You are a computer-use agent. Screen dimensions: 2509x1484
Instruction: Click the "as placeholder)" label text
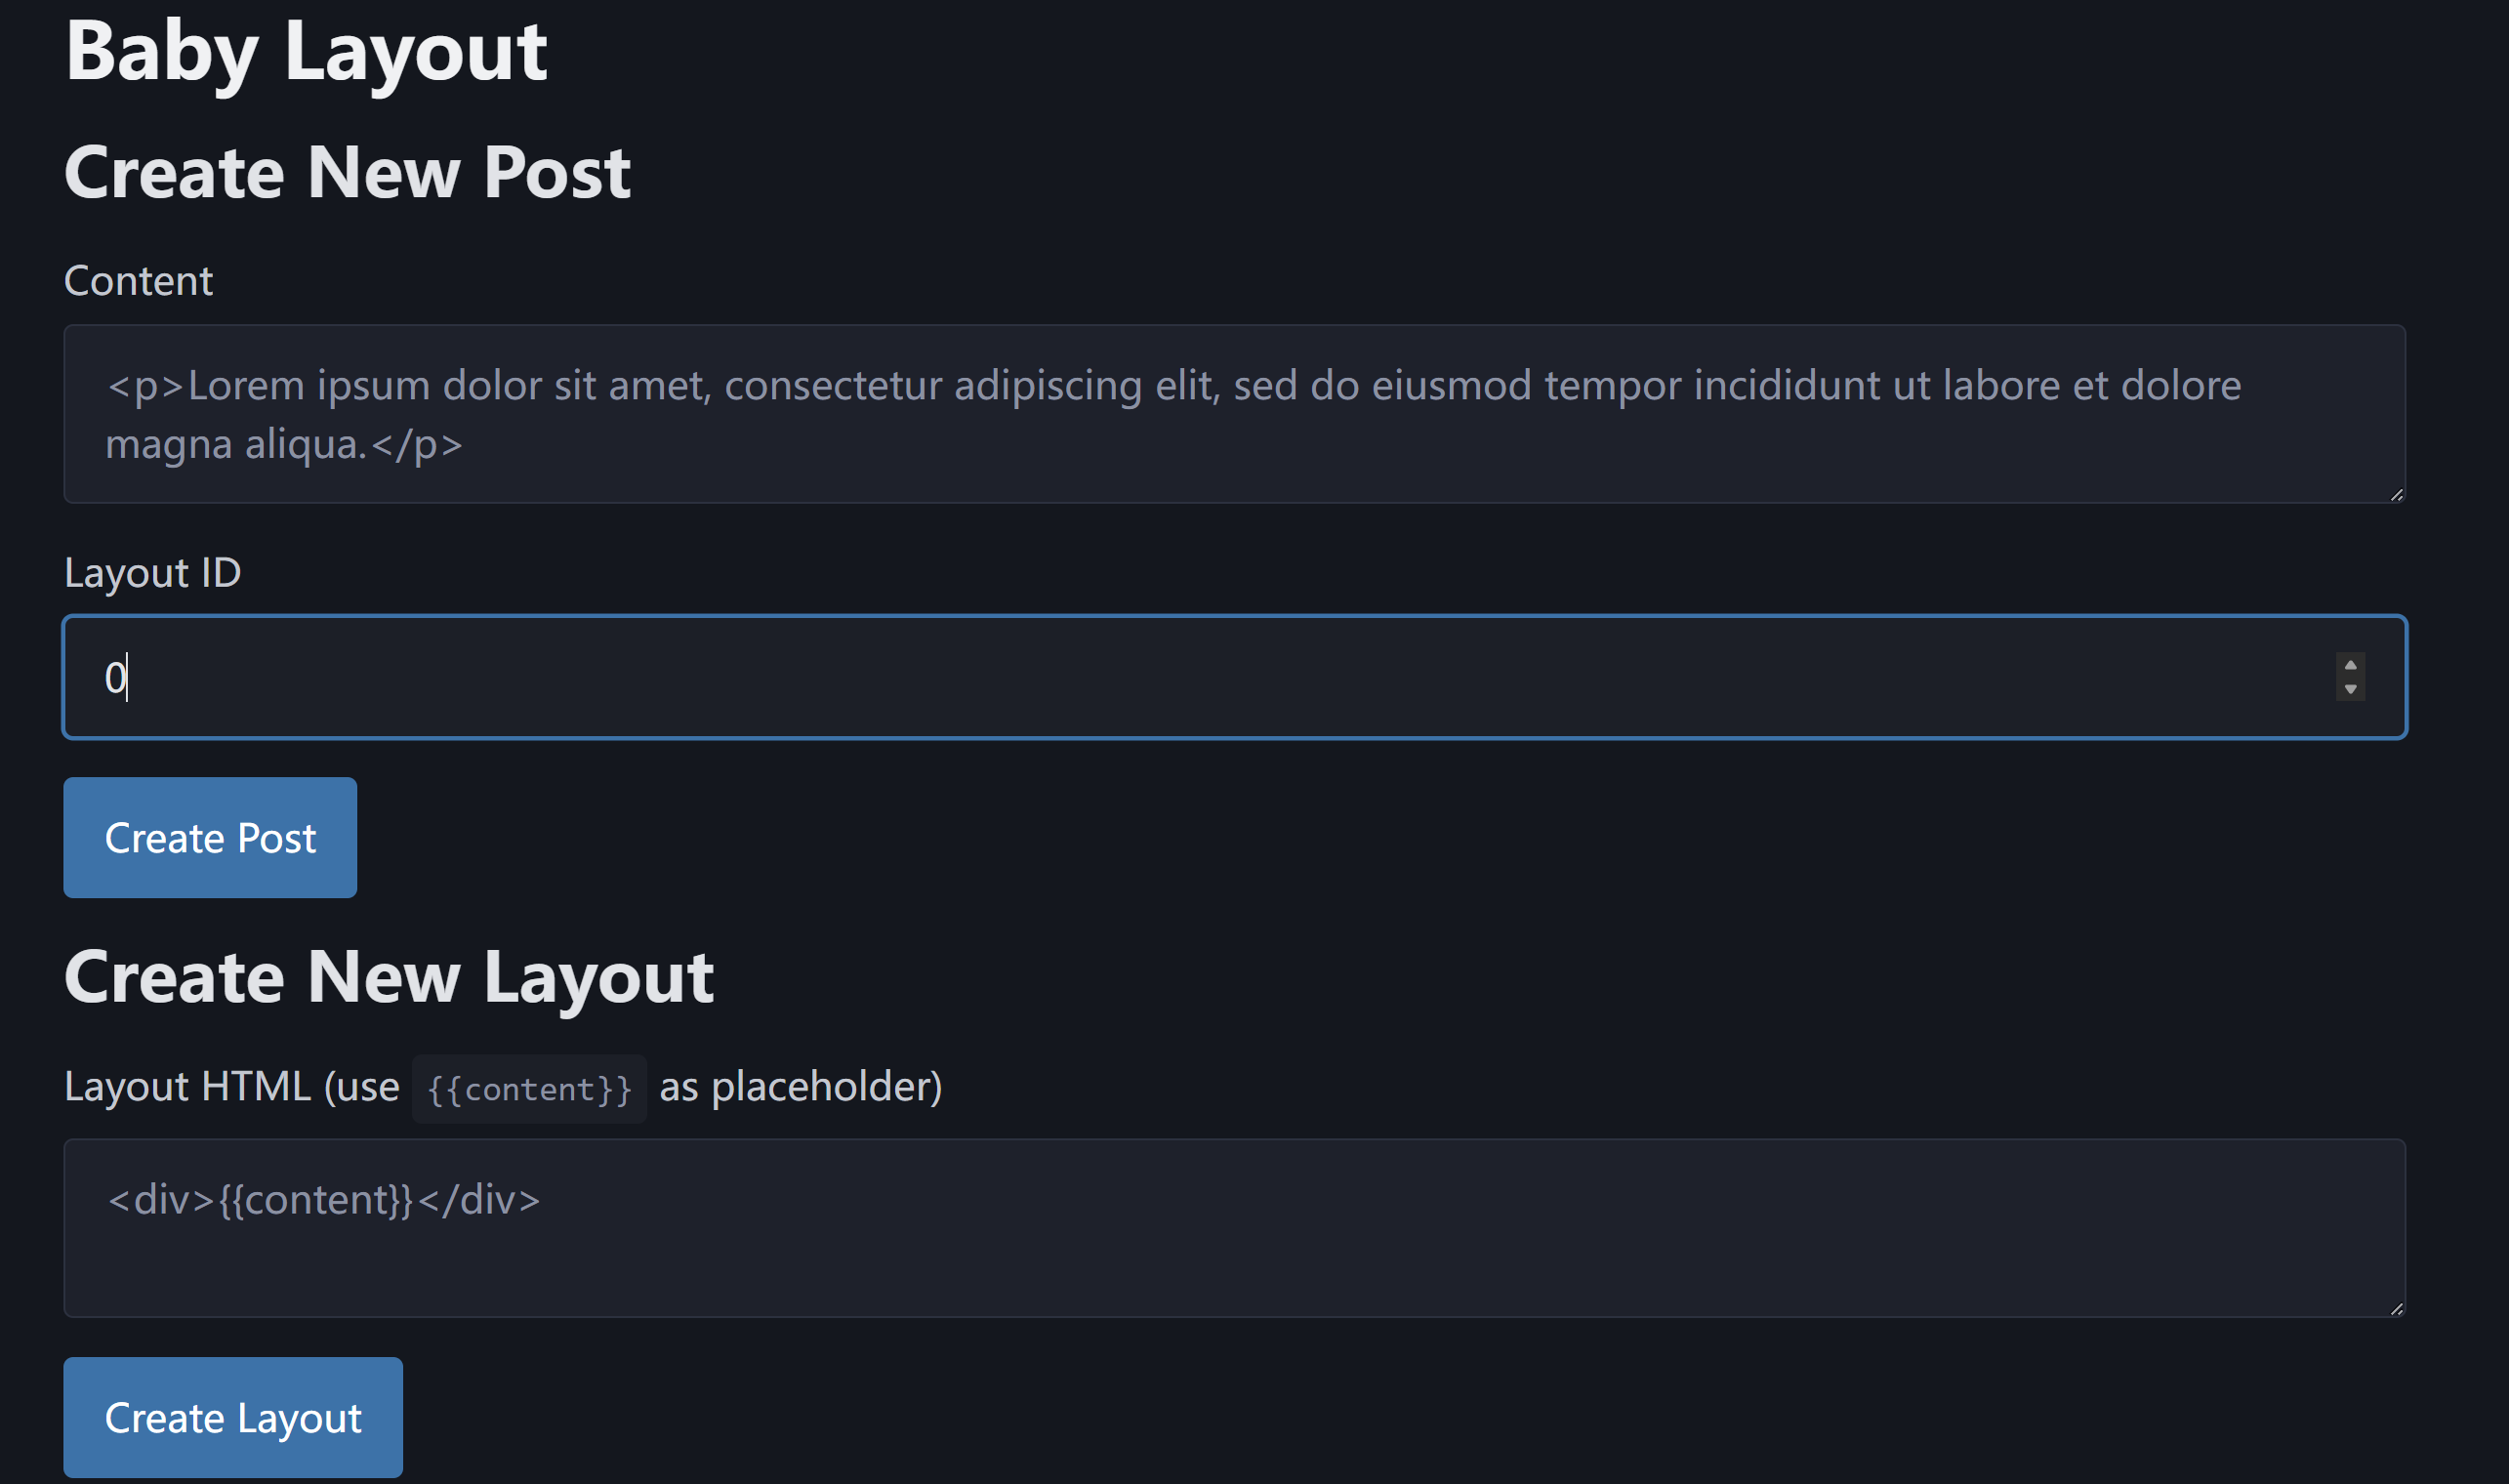pos(801,1086)
